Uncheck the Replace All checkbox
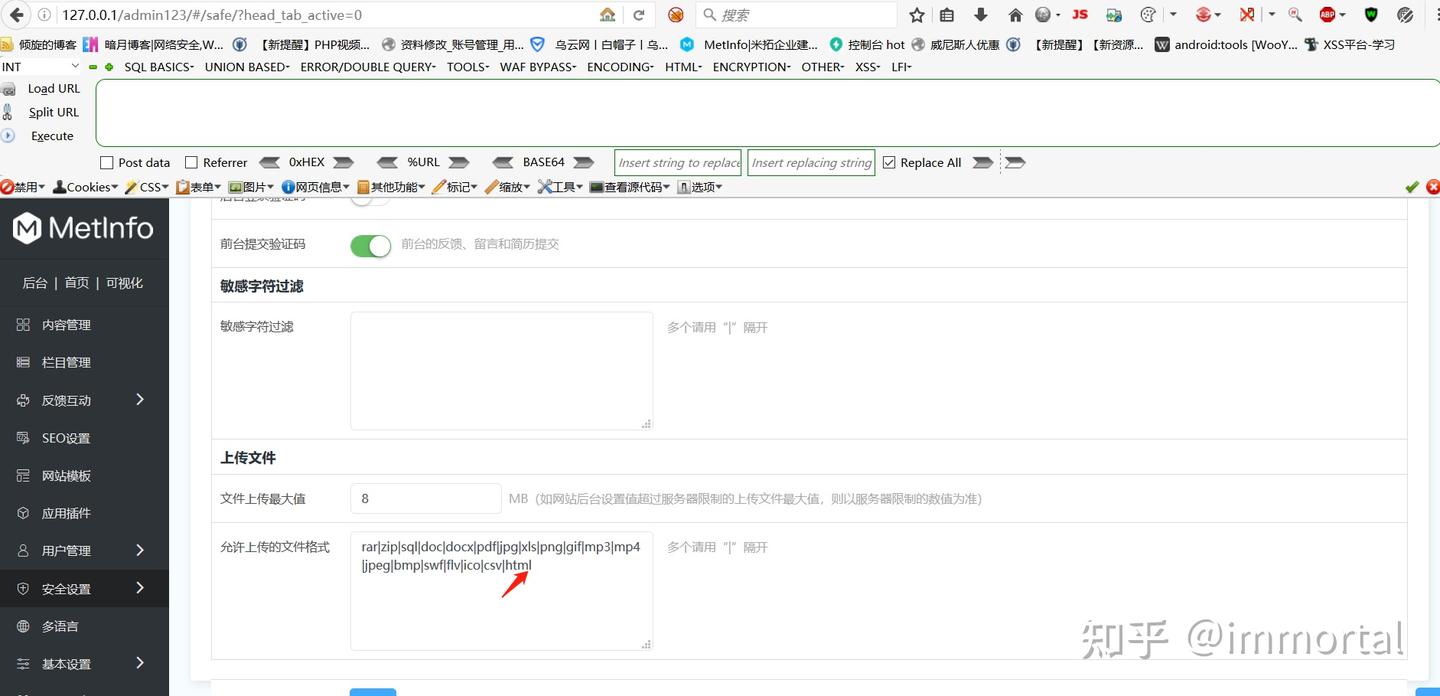Viewport: 1440px width, 696px height. click(x=889, y=163)
